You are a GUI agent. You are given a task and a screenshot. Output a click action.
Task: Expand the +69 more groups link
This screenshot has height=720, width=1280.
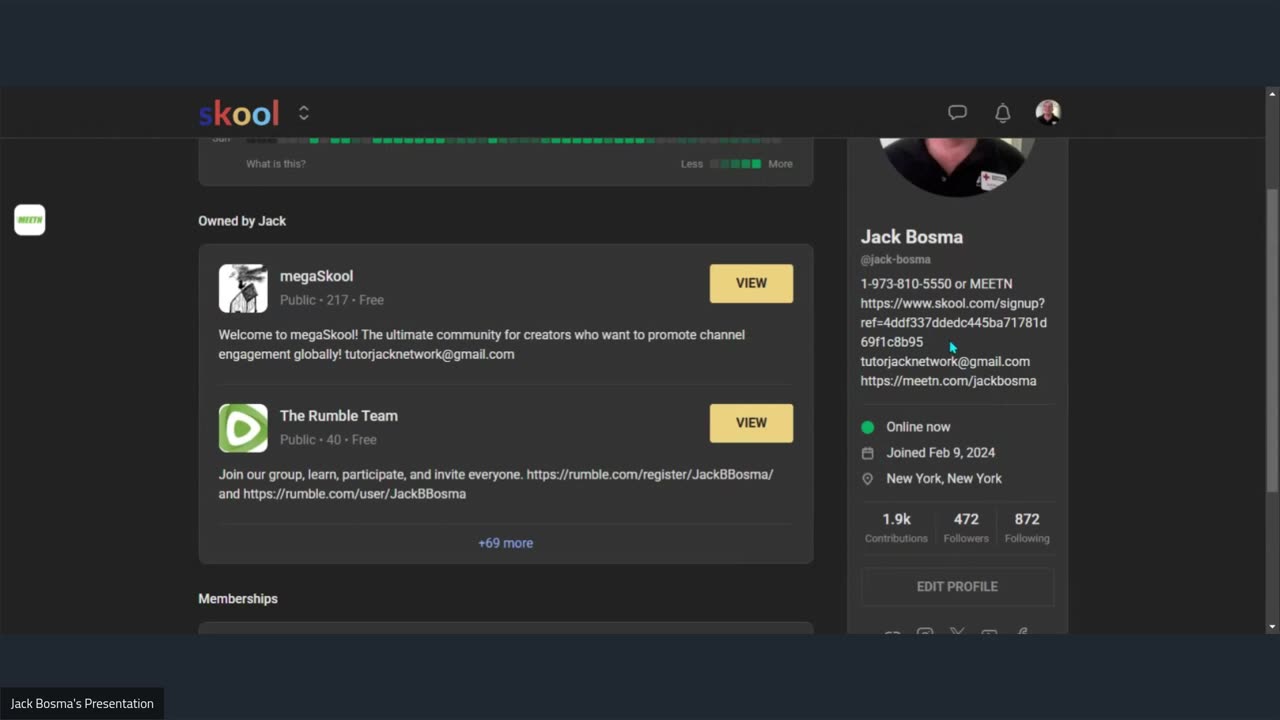[505, 543]
